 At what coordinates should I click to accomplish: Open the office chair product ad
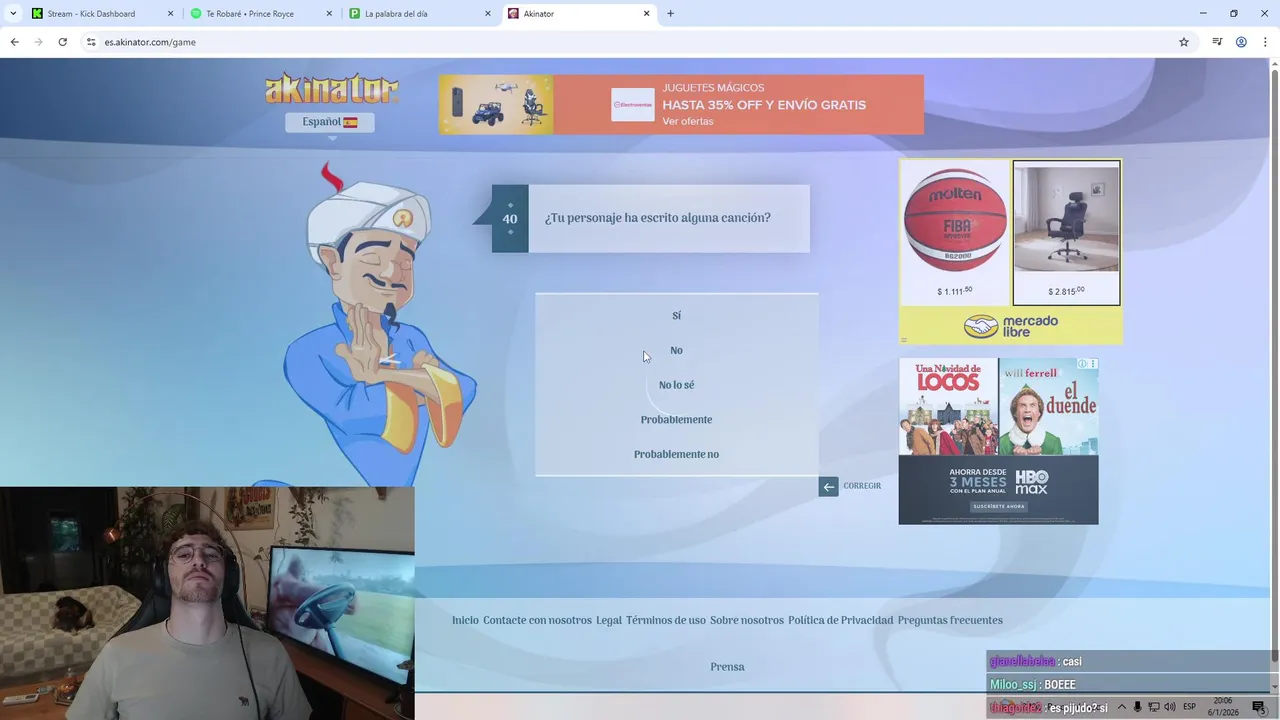click(1066, 233)
